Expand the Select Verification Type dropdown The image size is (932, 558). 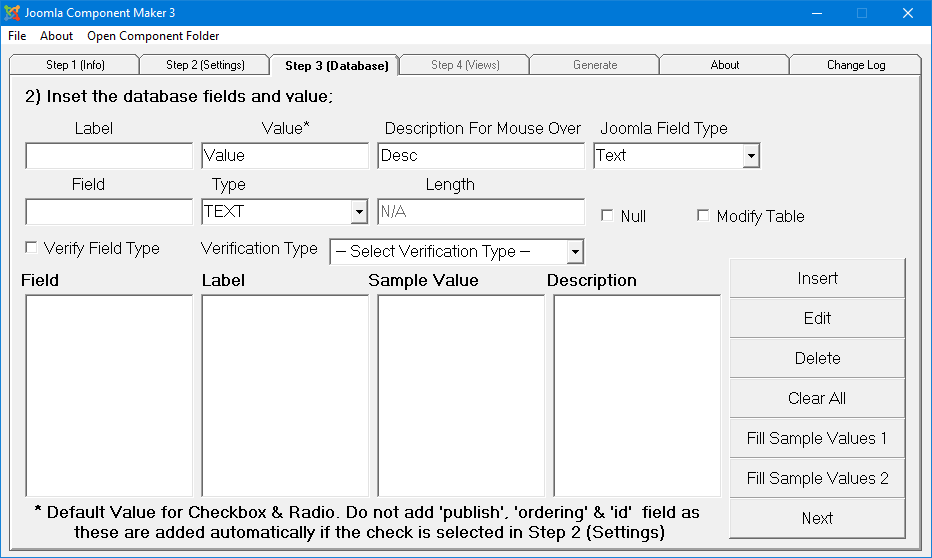[575, 251]
